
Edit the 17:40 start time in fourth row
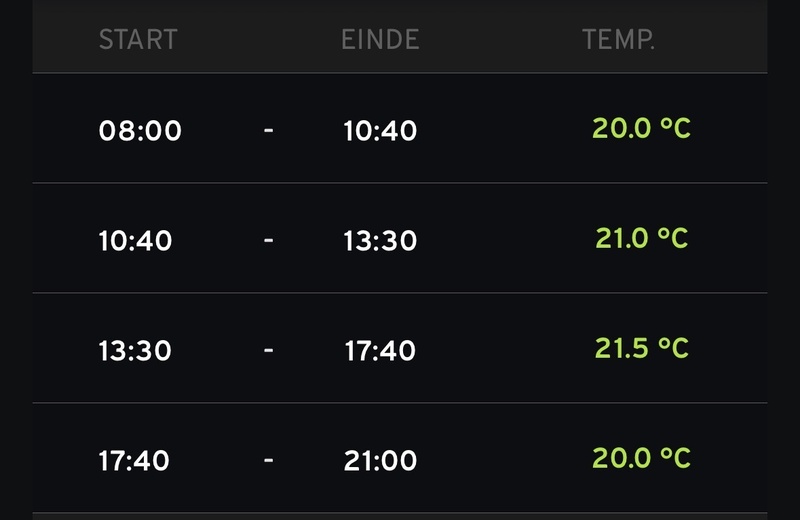(x=134, y=461)
